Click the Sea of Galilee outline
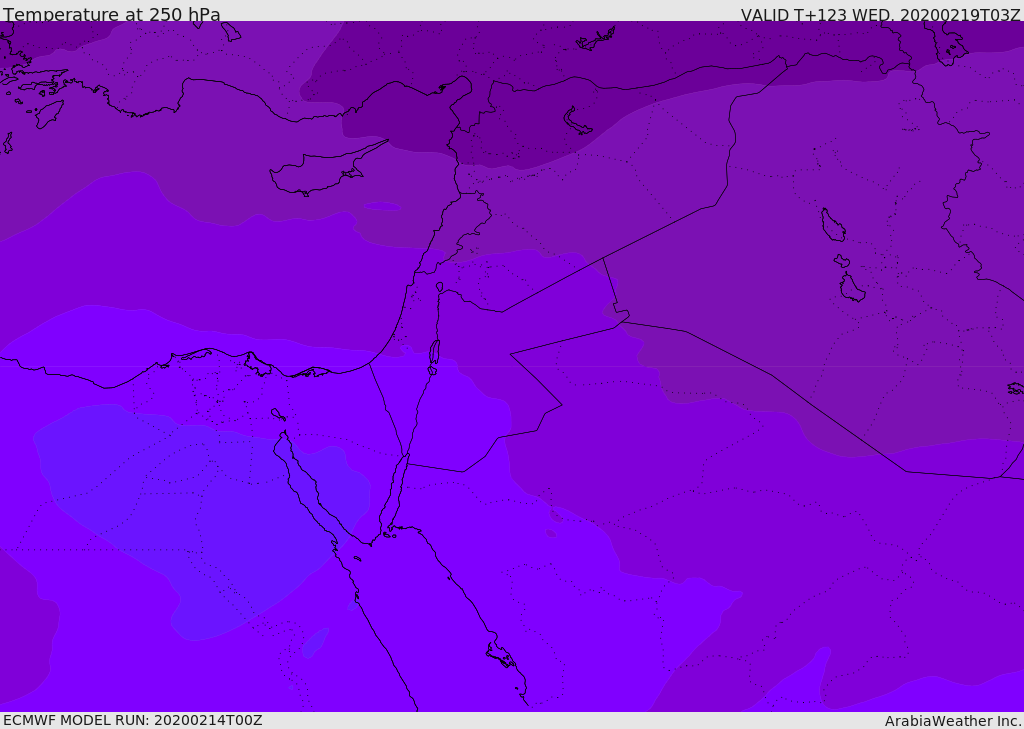The width and height of the screenshot is (1024, 729). click(x=440, y=288)
